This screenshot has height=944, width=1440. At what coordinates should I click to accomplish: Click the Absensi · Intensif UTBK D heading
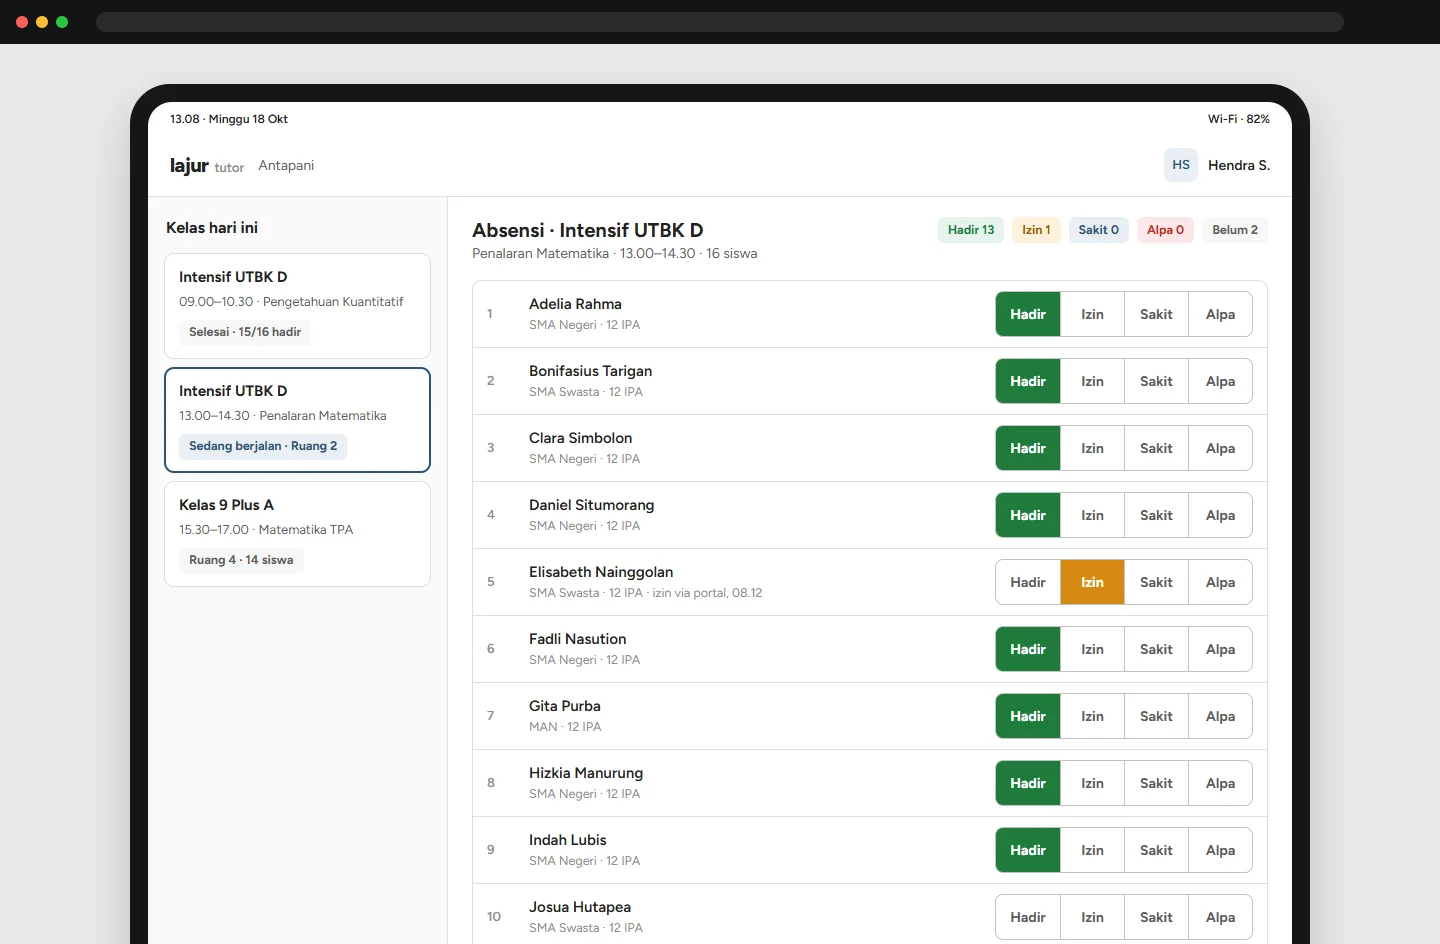588,230
